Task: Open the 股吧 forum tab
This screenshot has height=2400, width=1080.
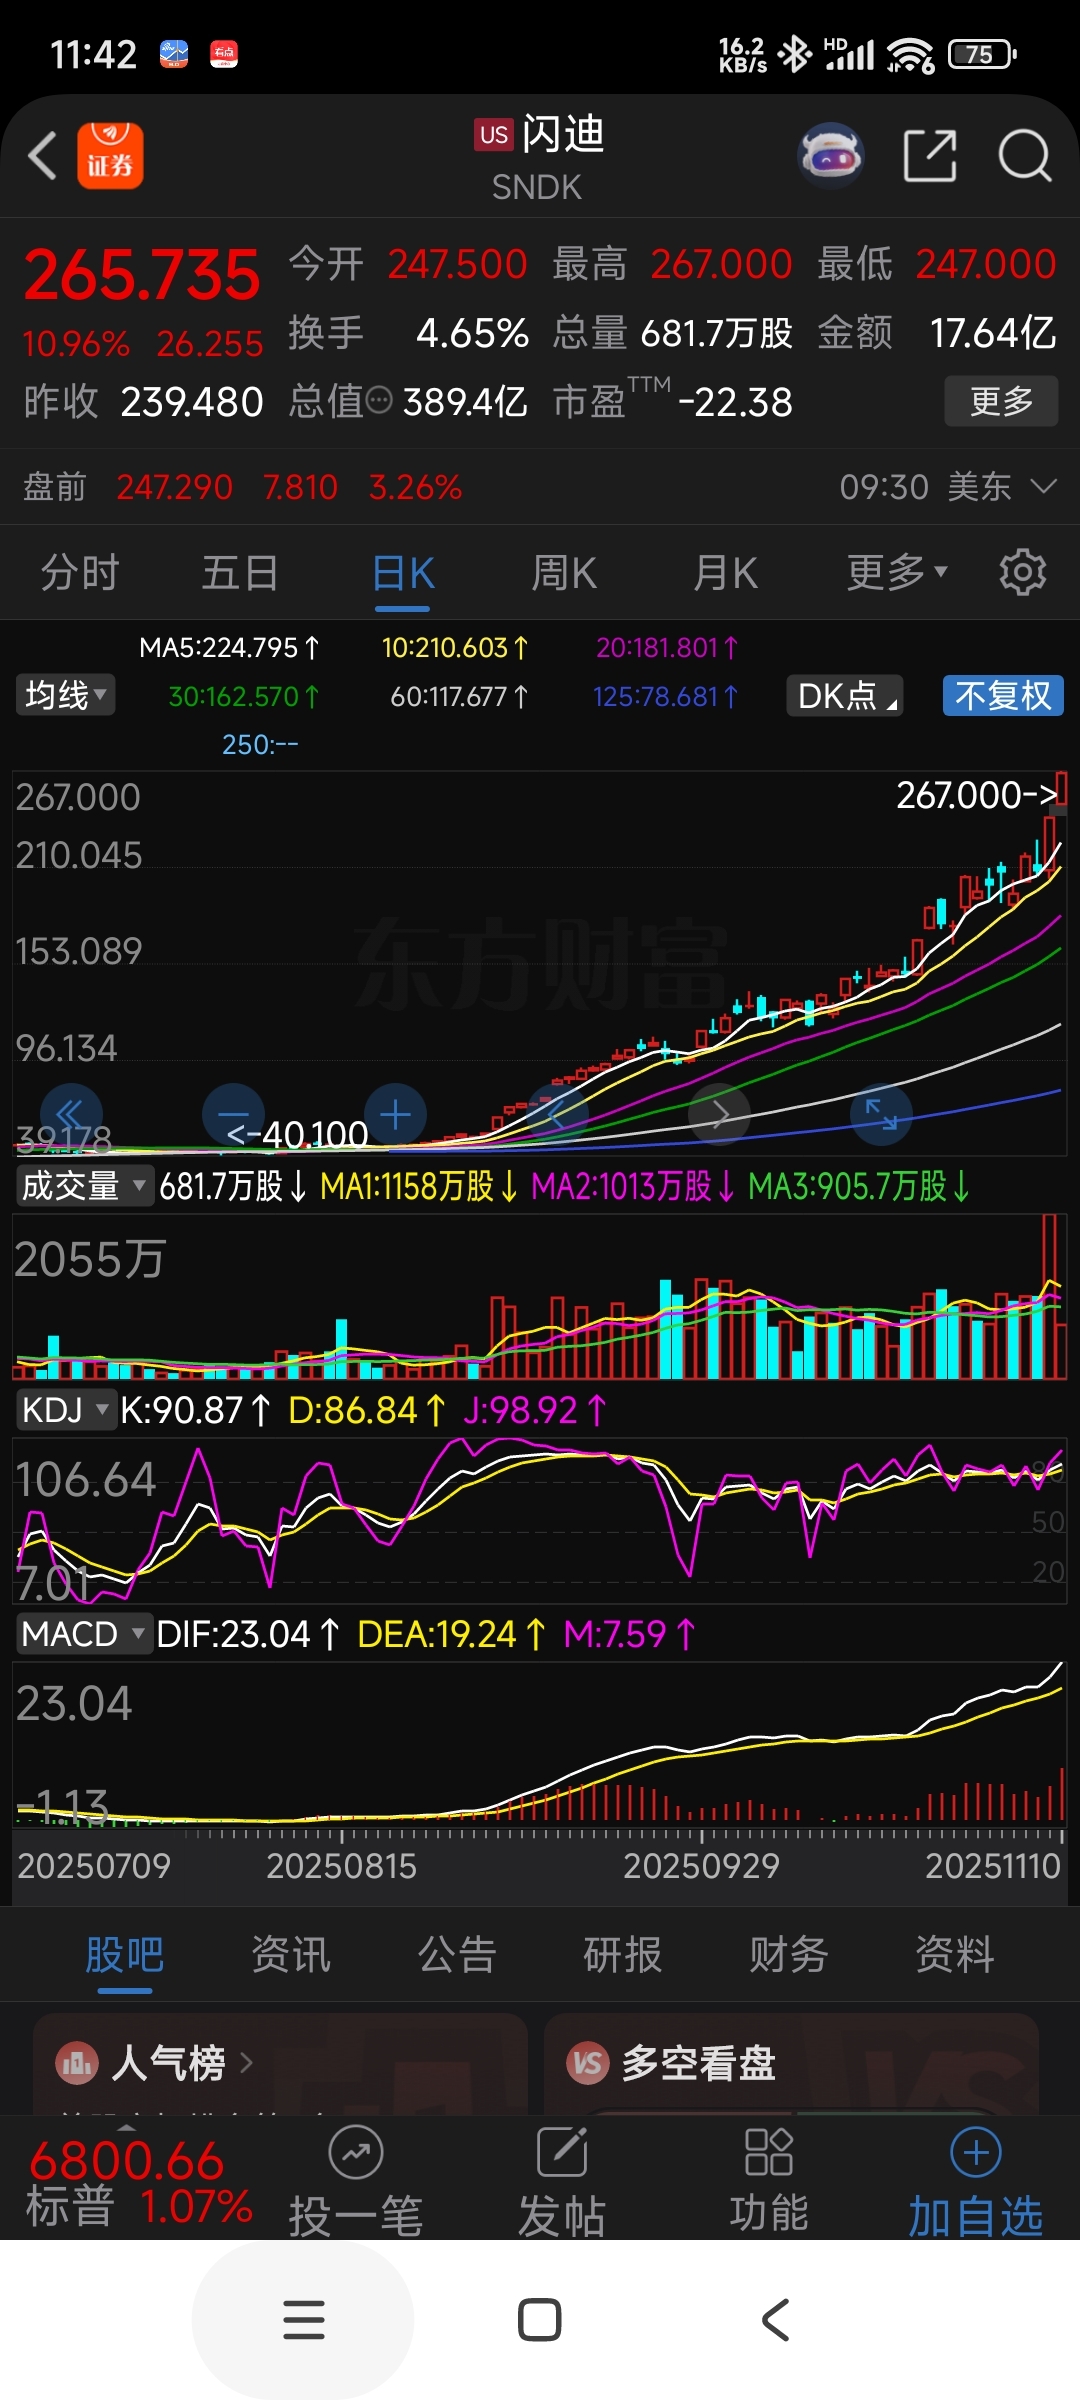Action: pyautogui.click(x=124, y=1954)
